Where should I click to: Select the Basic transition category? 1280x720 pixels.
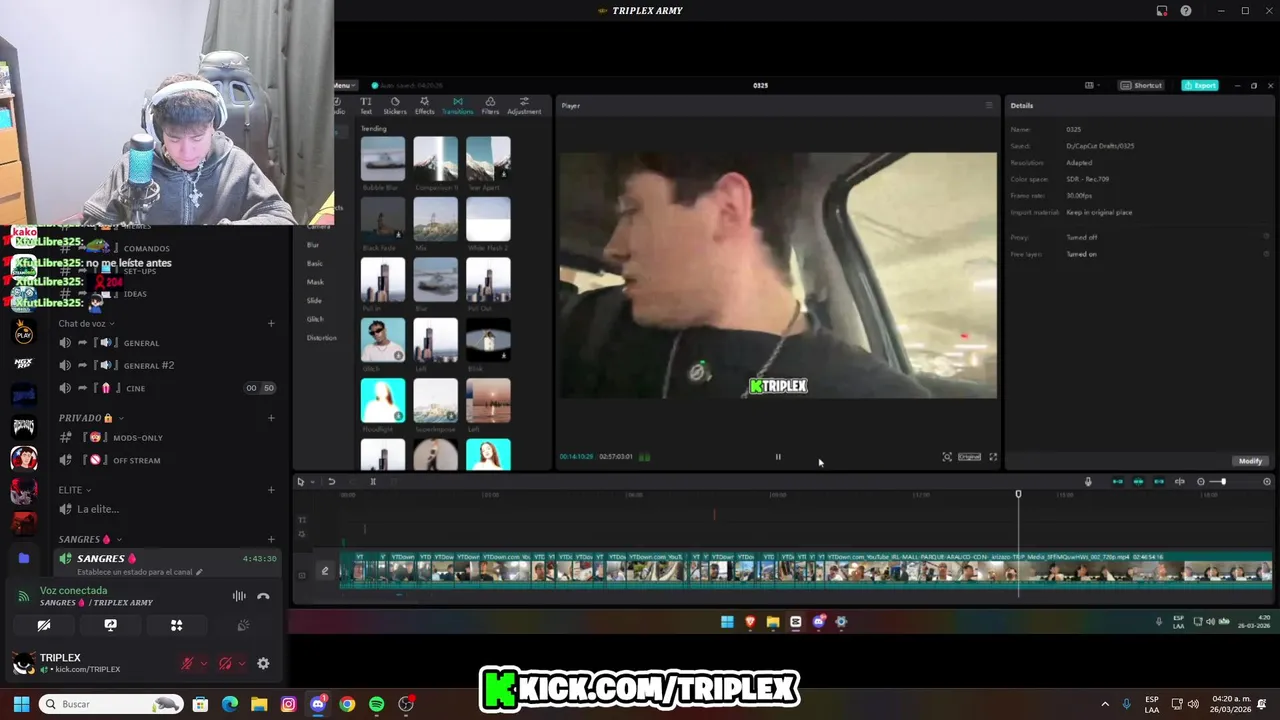click(315, 263)
